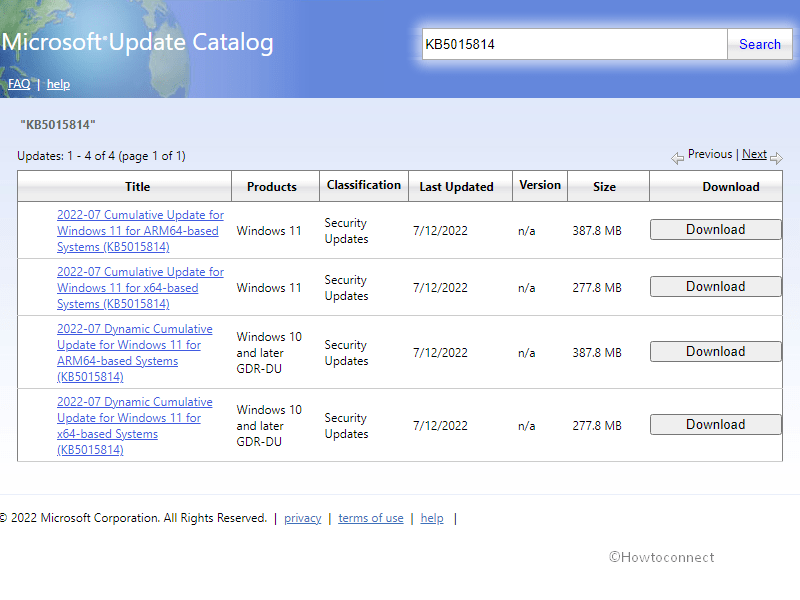Image resolution: width=800 pixels, height=600 pixels.
Task: Click the Search button
Action: click(759, 44)
